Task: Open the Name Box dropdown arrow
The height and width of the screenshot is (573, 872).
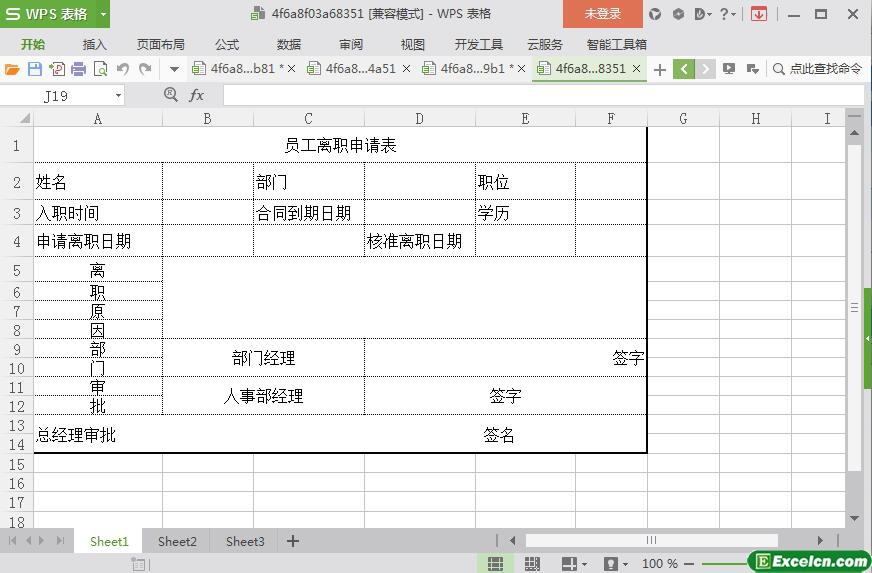Action: pyautogui.click(x=118, y=96)
